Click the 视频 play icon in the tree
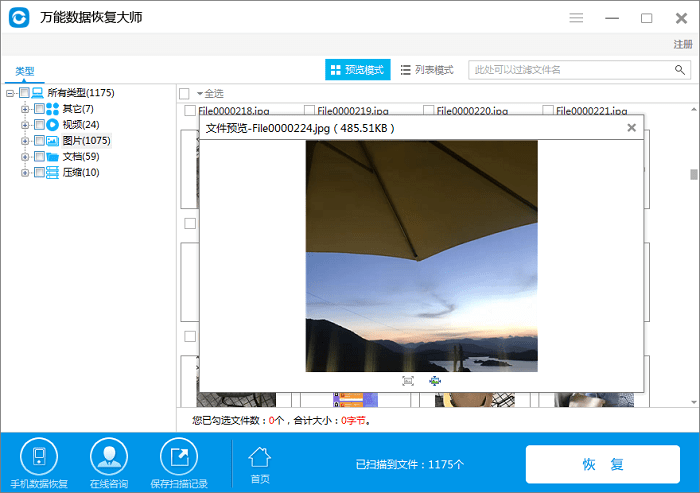Screen dimensions: 700x493 tap(52, 125)
